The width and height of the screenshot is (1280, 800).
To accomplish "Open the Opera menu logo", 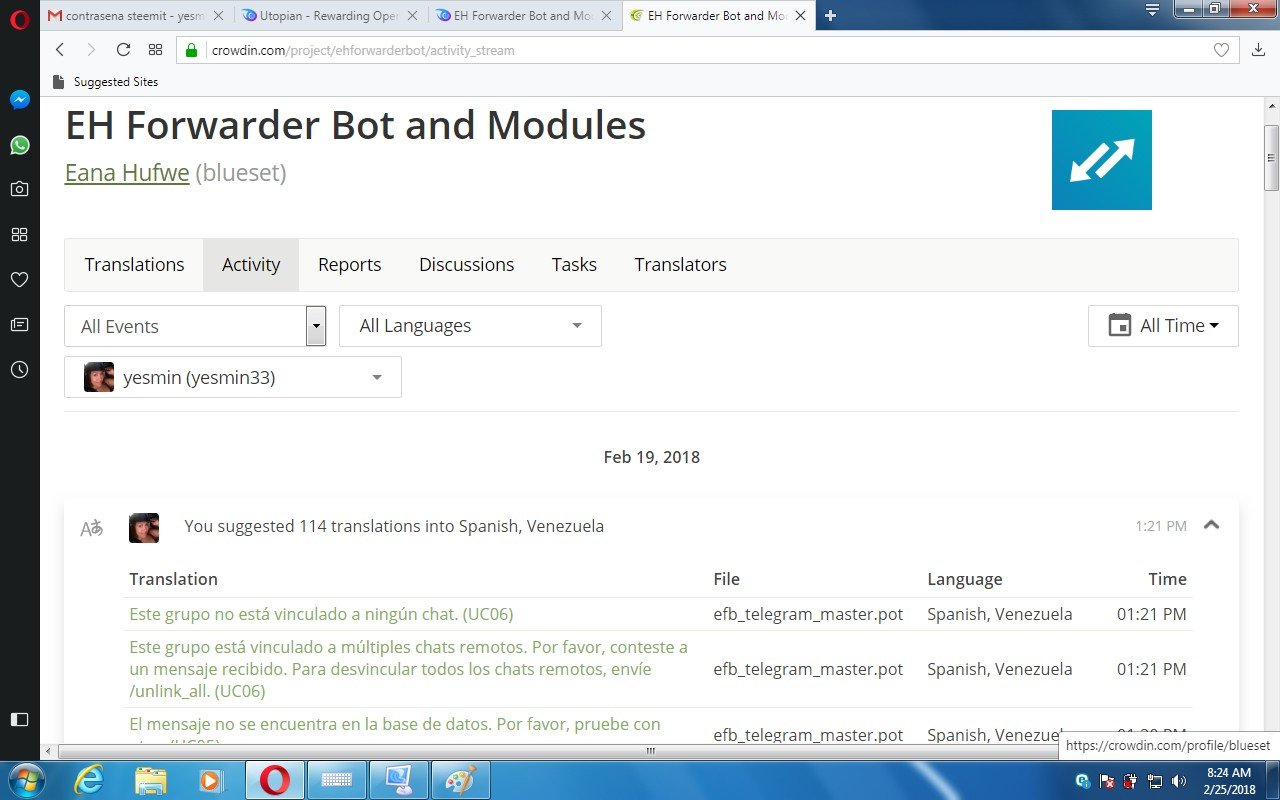I will pyautogui.click(x=20, y=19).
